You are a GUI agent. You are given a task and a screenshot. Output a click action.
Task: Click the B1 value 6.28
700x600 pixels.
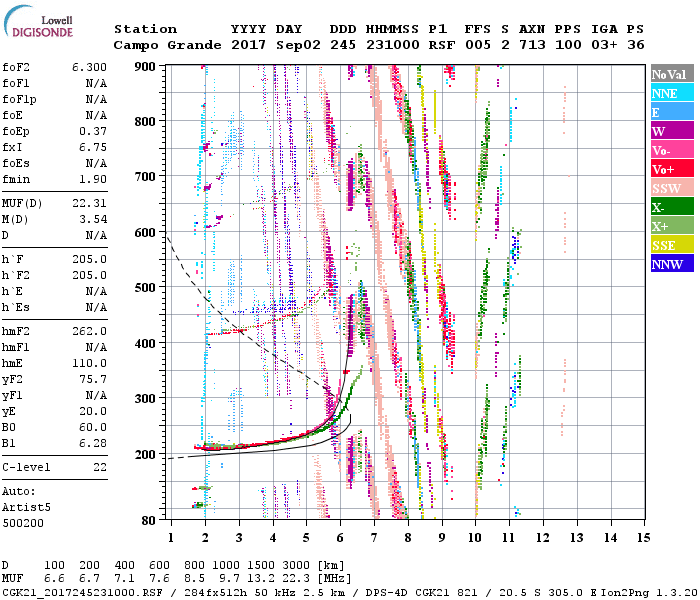pos(93,443)
